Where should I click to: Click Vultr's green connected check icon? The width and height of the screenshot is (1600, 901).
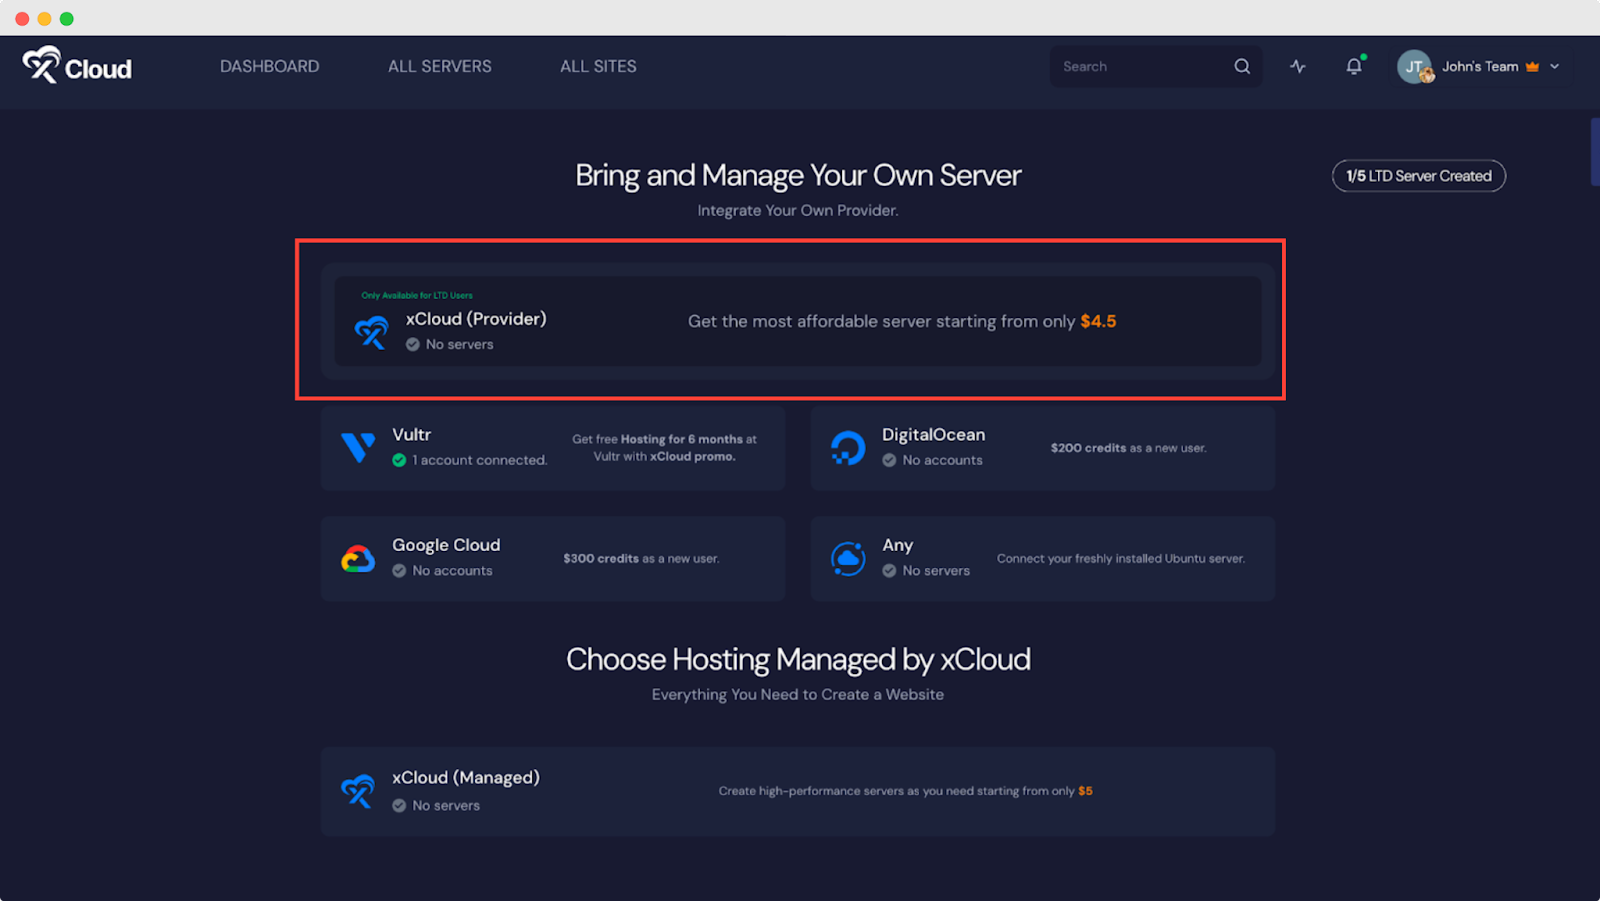point(399,460)
